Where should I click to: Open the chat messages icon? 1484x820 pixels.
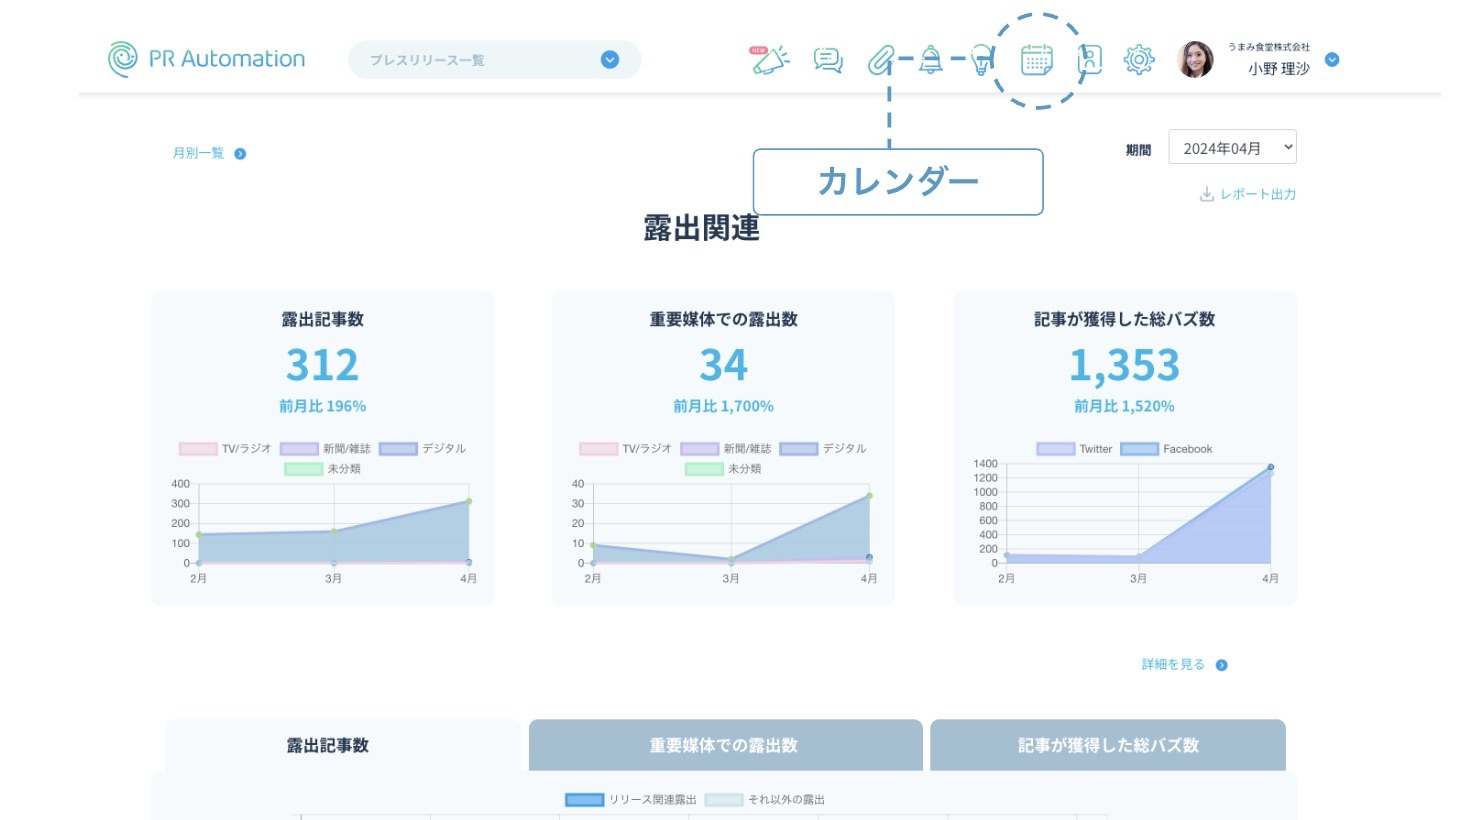coord(828,60)
